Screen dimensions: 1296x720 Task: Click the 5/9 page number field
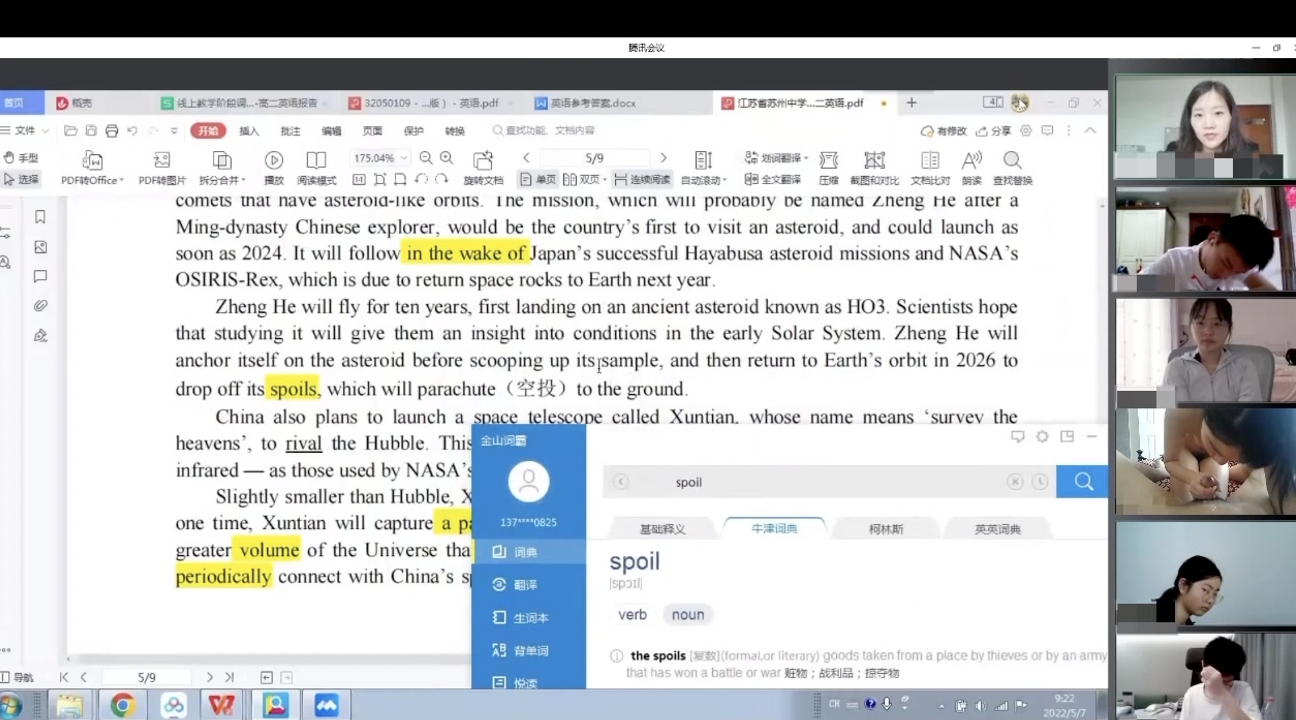pyautogui.click(x=594, y=158)
